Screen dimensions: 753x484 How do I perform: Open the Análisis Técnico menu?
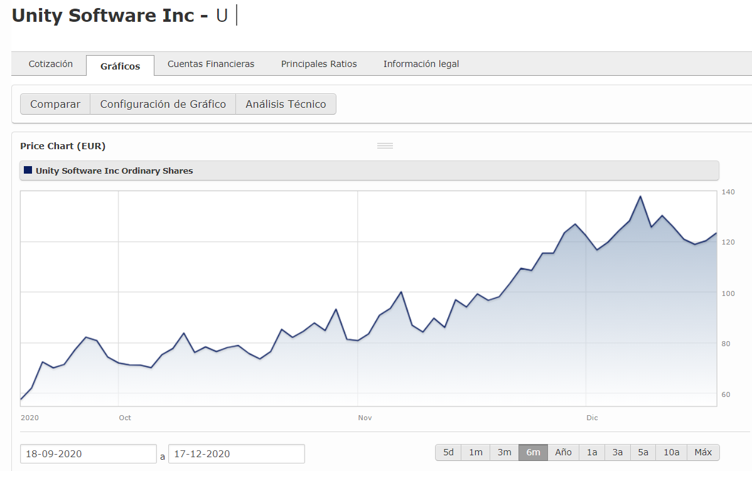[286, 104]
